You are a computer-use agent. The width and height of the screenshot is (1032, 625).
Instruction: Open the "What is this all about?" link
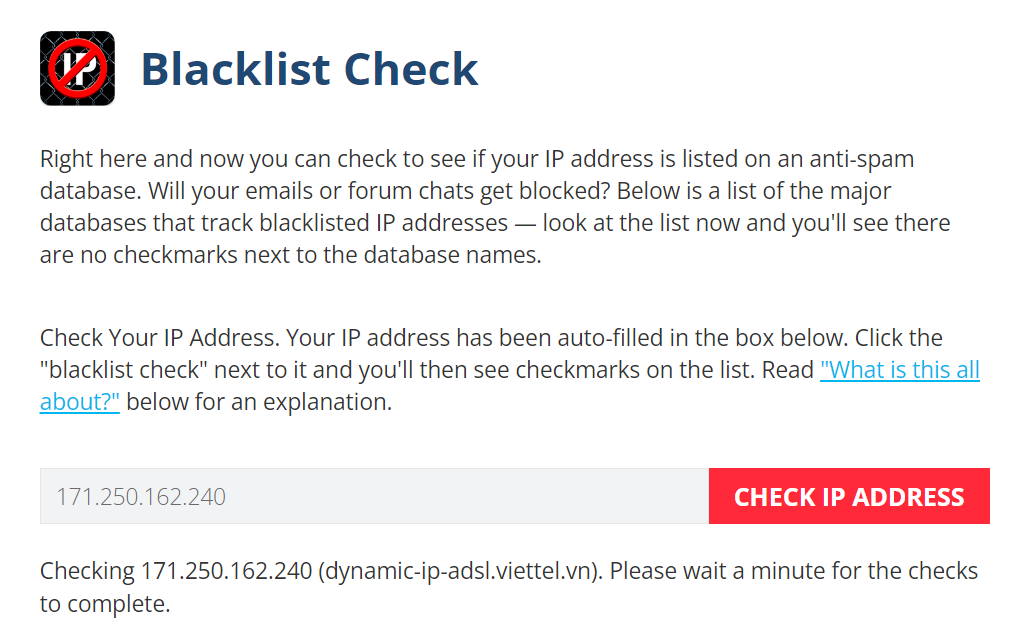[x=899, y=370]
